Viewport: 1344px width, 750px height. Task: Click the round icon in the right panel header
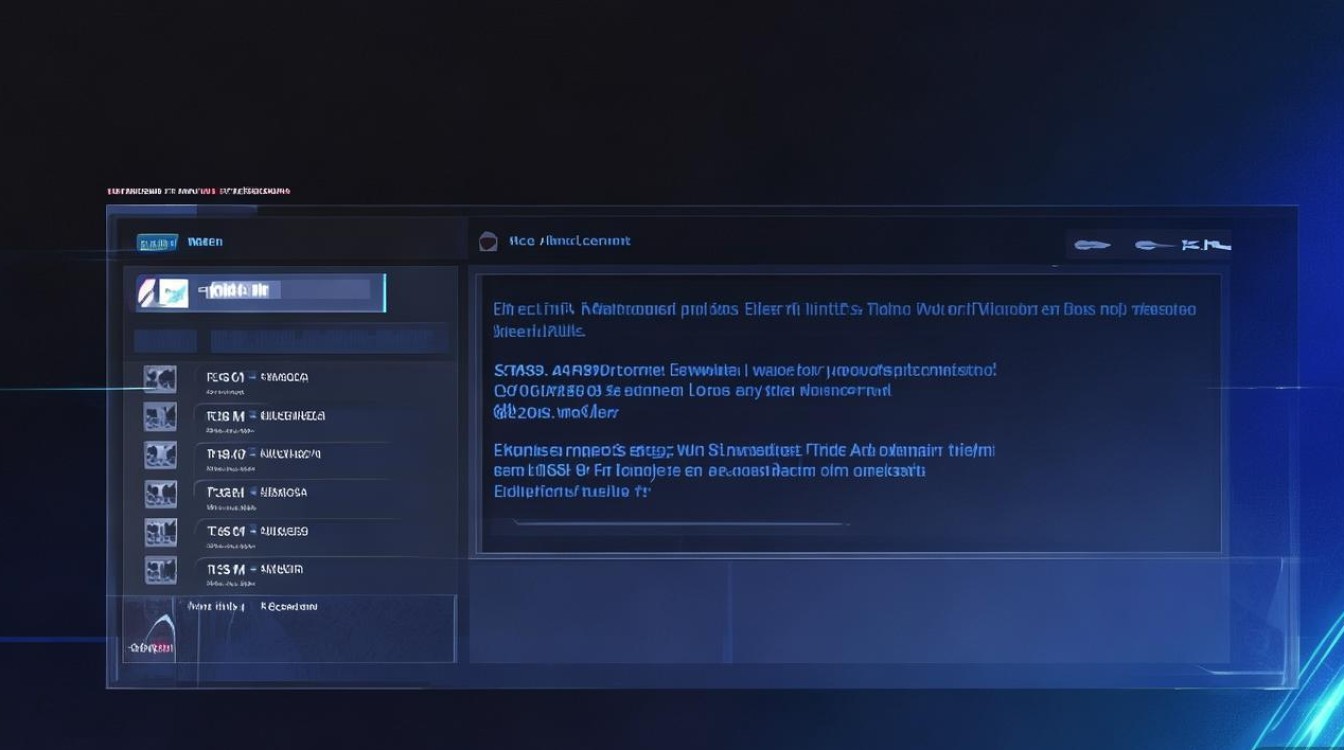pos(488,241)
